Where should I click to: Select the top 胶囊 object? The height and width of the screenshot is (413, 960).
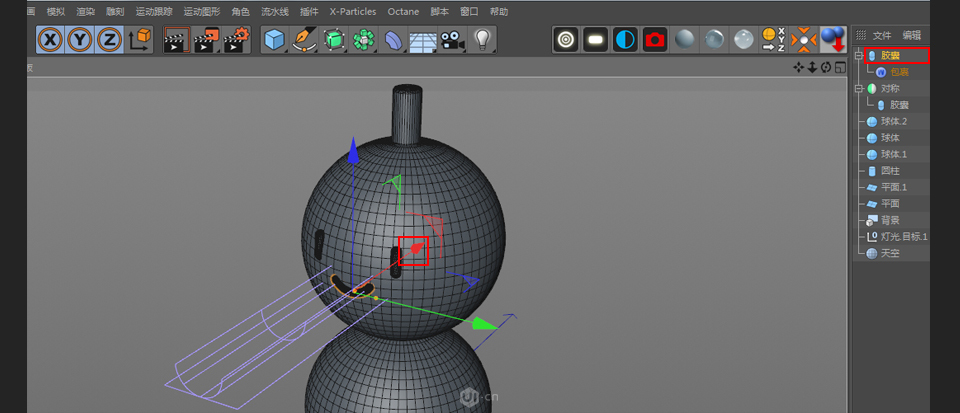coord(891,56)
